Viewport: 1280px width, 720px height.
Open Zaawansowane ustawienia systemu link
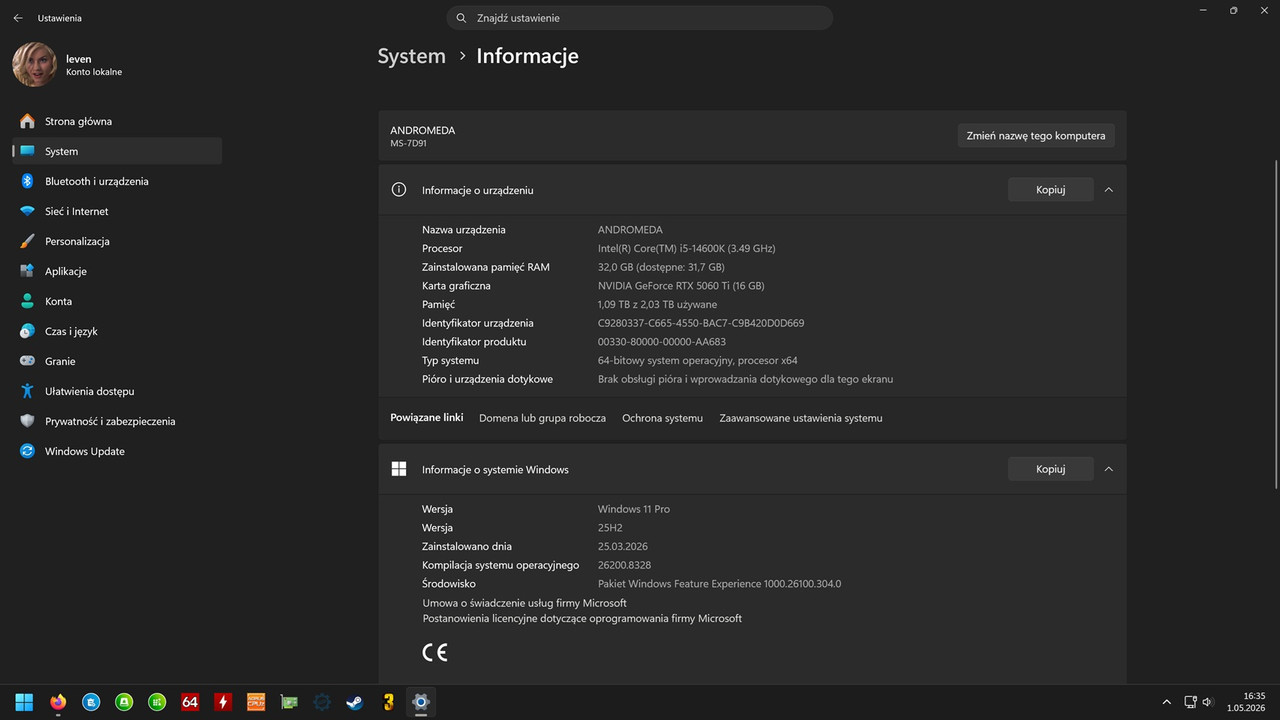tap(801, 418)
